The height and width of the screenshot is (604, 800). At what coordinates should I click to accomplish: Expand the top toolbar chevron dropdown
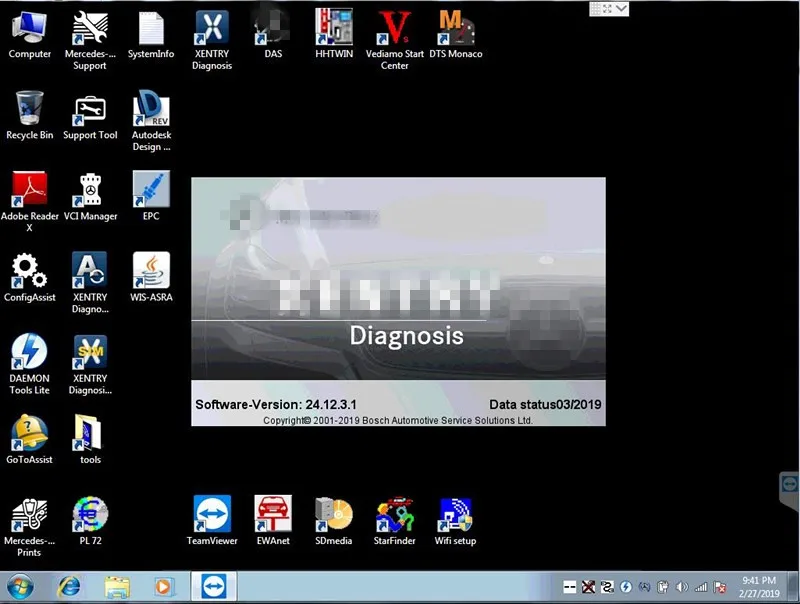[621, 8]
